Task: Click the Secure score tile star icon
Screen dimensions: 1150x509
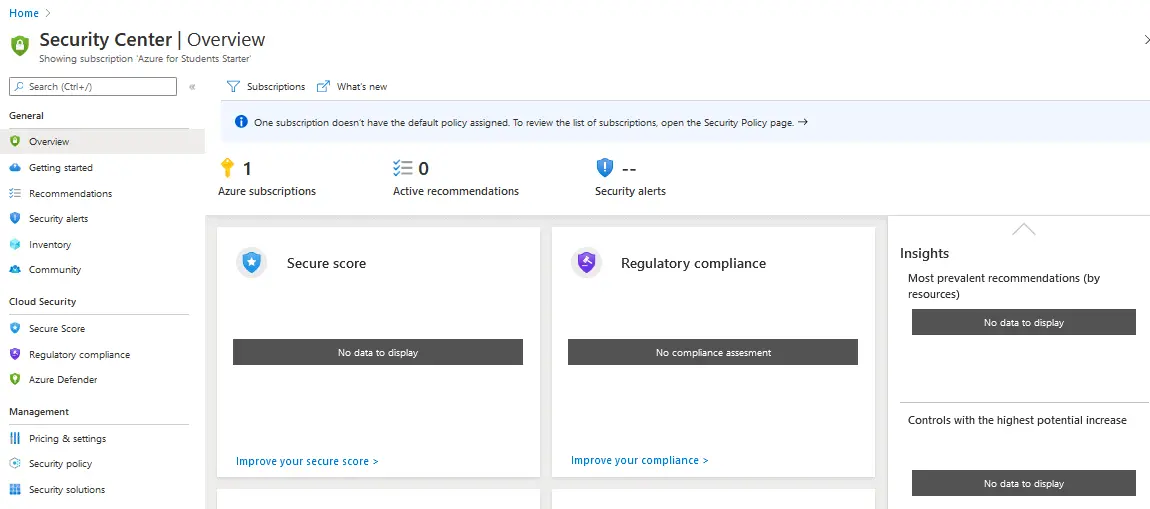Action: point(252,263)
